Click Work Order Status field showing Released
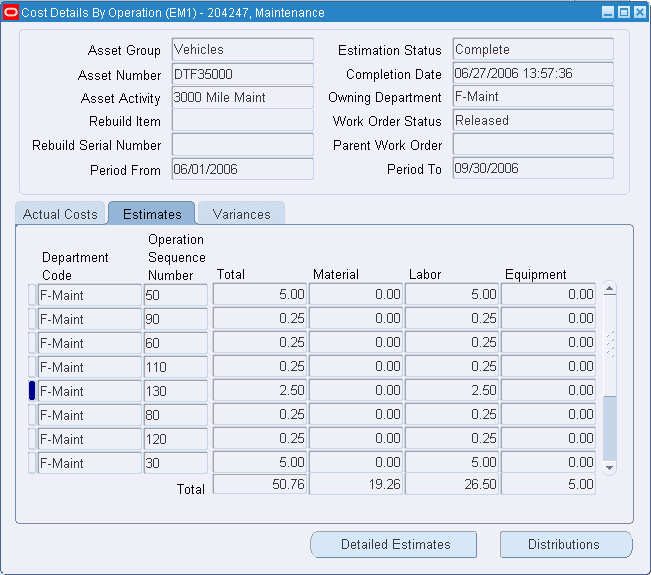The height and width of the screenshot is (575, 651). tap(533, 120)
